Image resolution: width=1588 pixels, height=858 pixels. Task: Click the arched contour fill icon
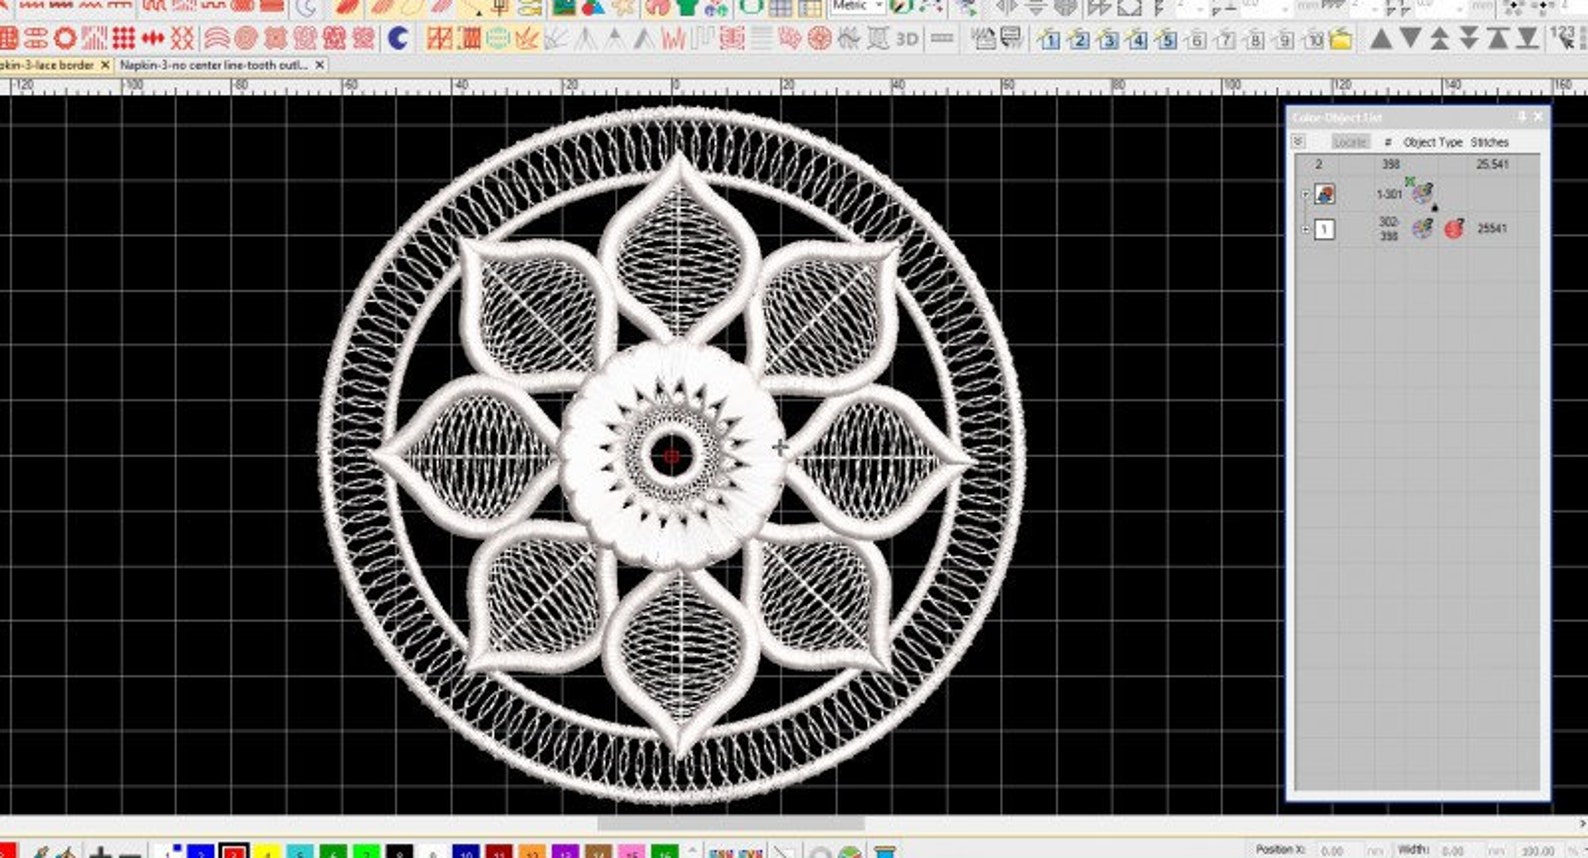point(216,39)
